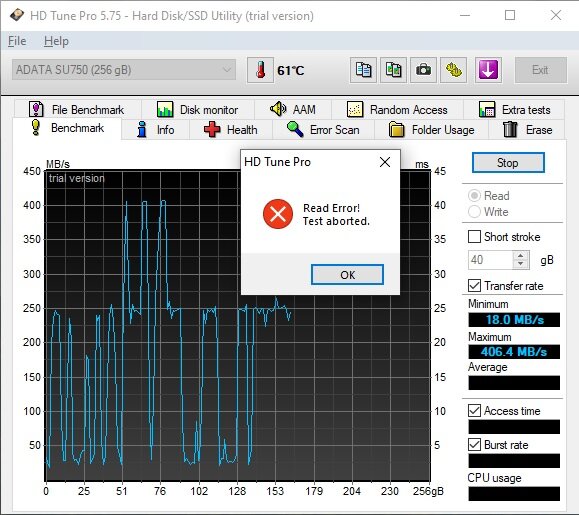Select the Benchmark tab

(x=67, y=128)
